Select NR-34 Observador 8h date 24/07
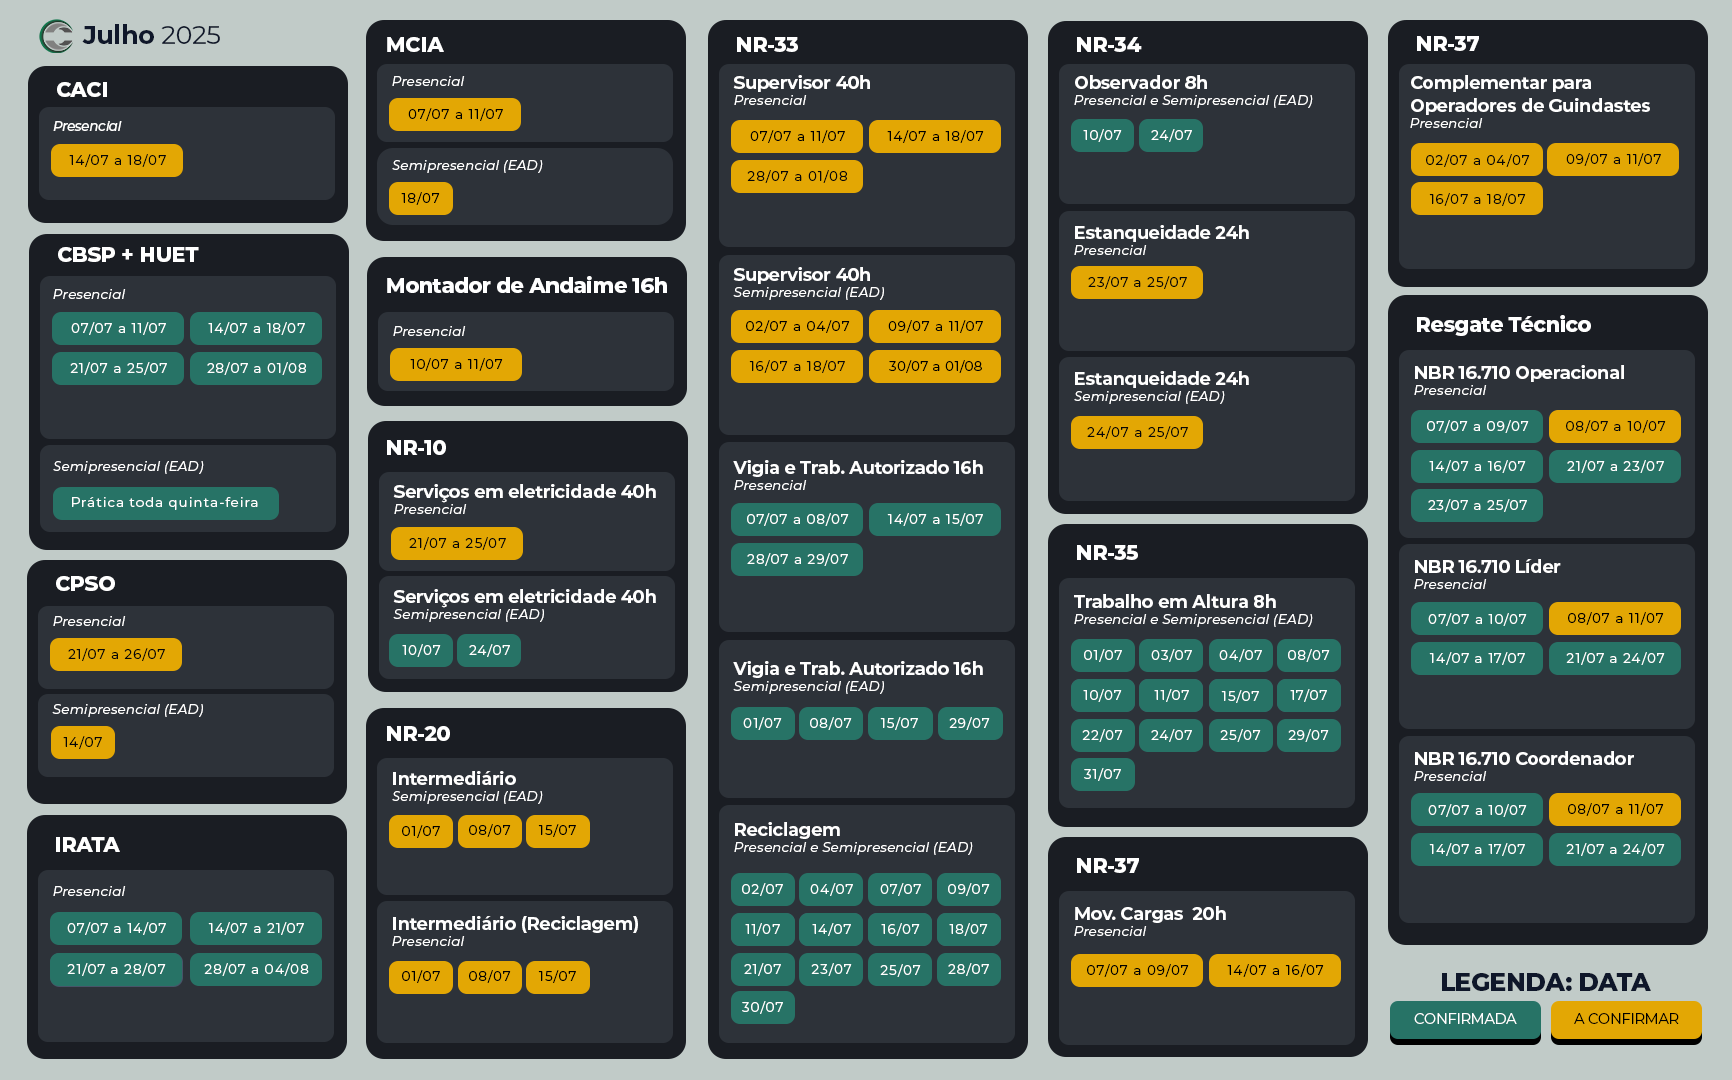The image size is (1732, 1080). click(1171, 135)
